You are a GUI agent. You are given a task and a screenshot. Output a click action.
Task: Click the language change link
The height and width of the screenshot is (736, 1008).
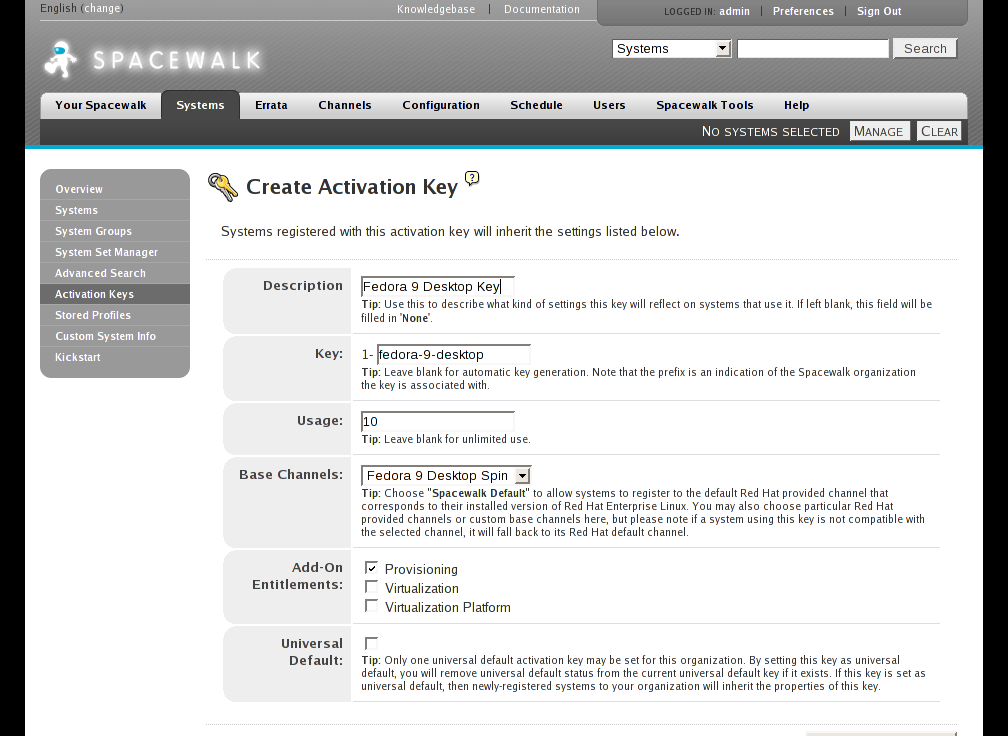[102, 8]
